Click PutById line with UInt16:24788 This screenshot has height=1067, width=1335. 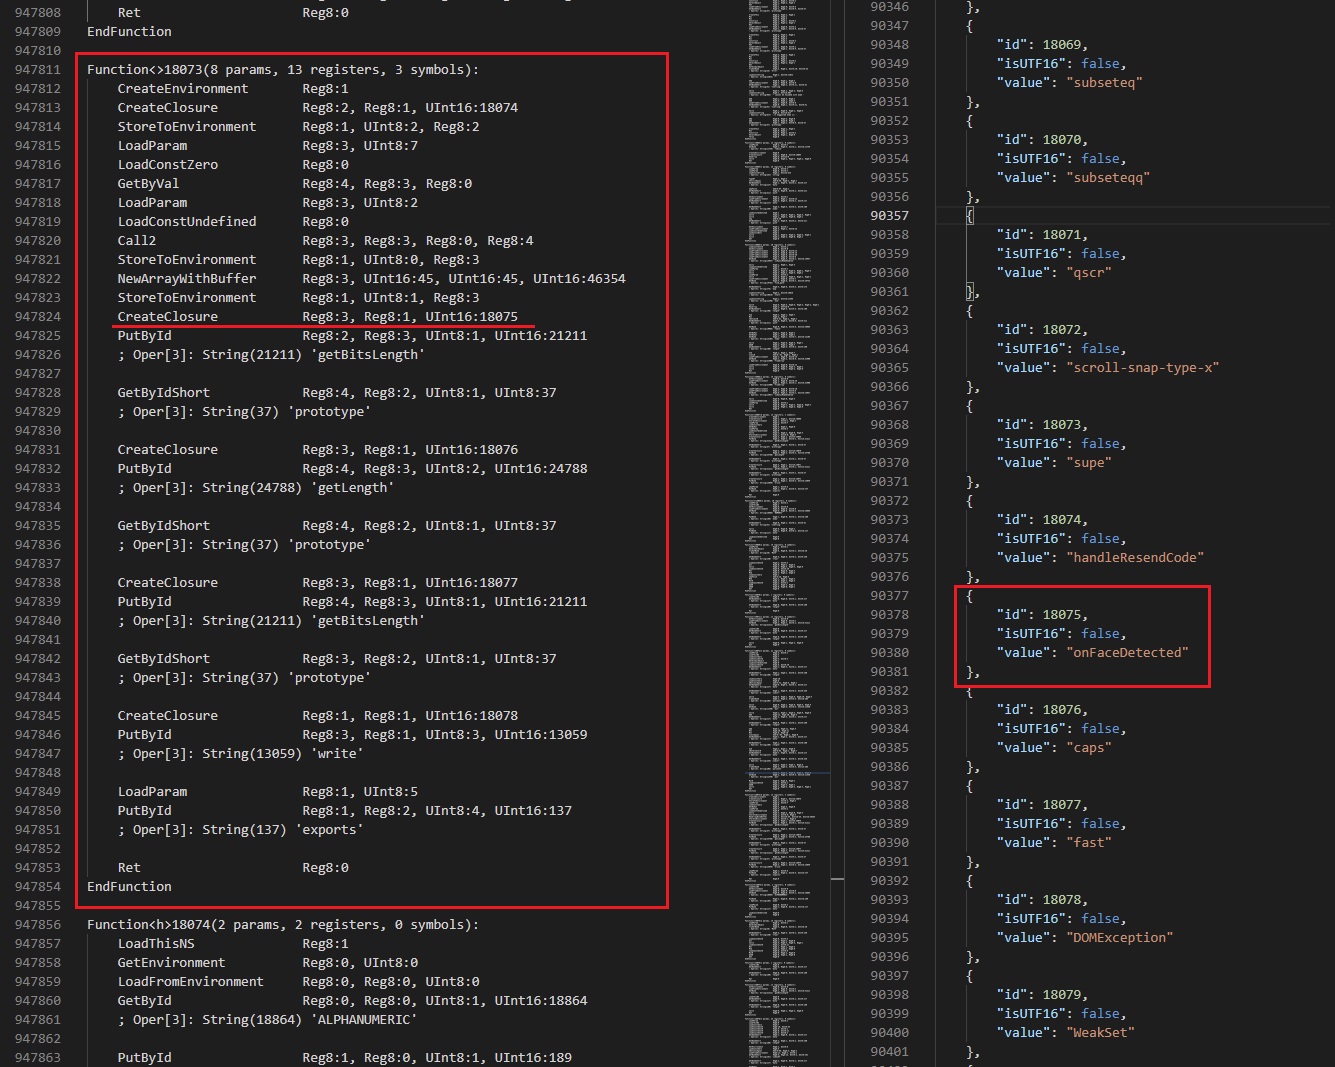click(x=353, y=469)
